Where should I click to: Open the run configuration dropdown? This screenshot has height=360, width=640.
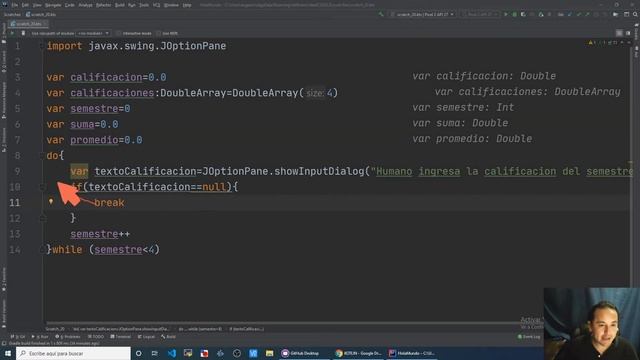pyautogui.click(x=422, y=14)
